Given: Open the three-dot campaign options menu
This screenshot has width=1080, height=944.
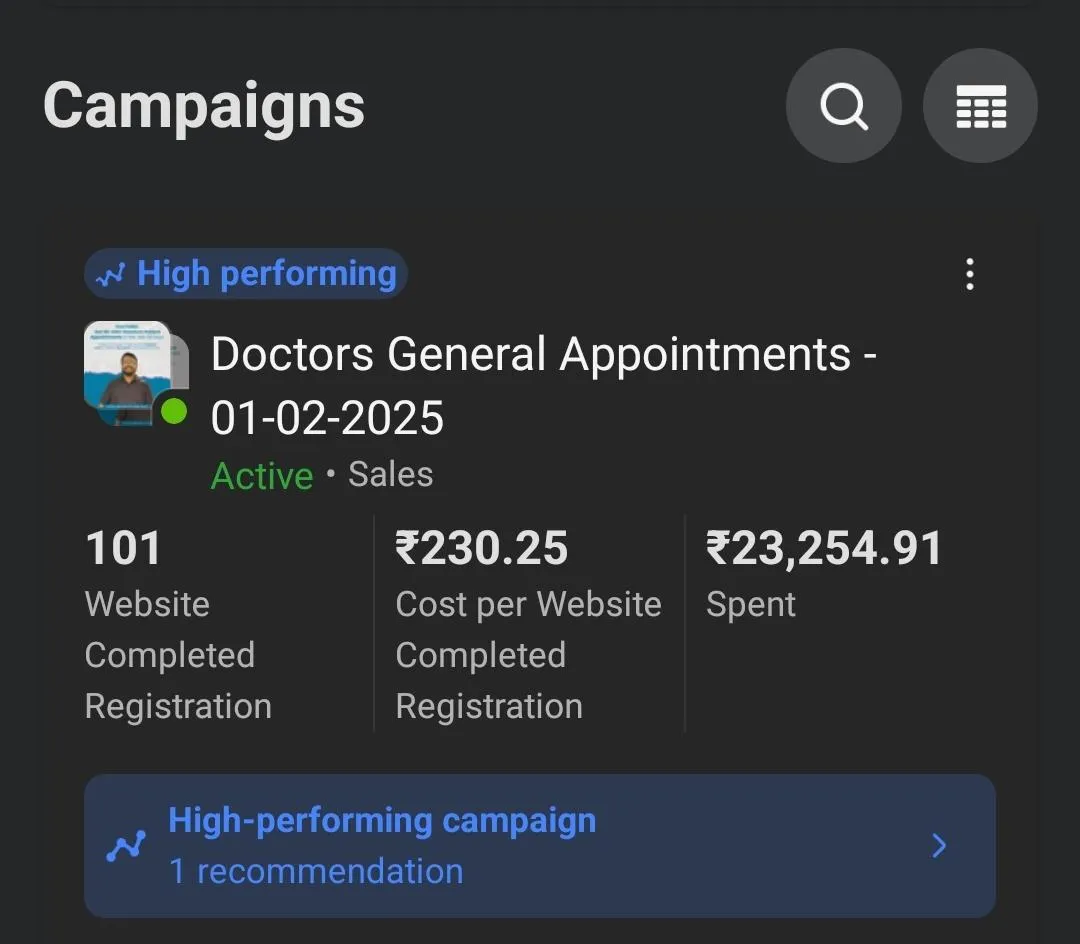Looking at the screenshot, I should tap(969, 274).
